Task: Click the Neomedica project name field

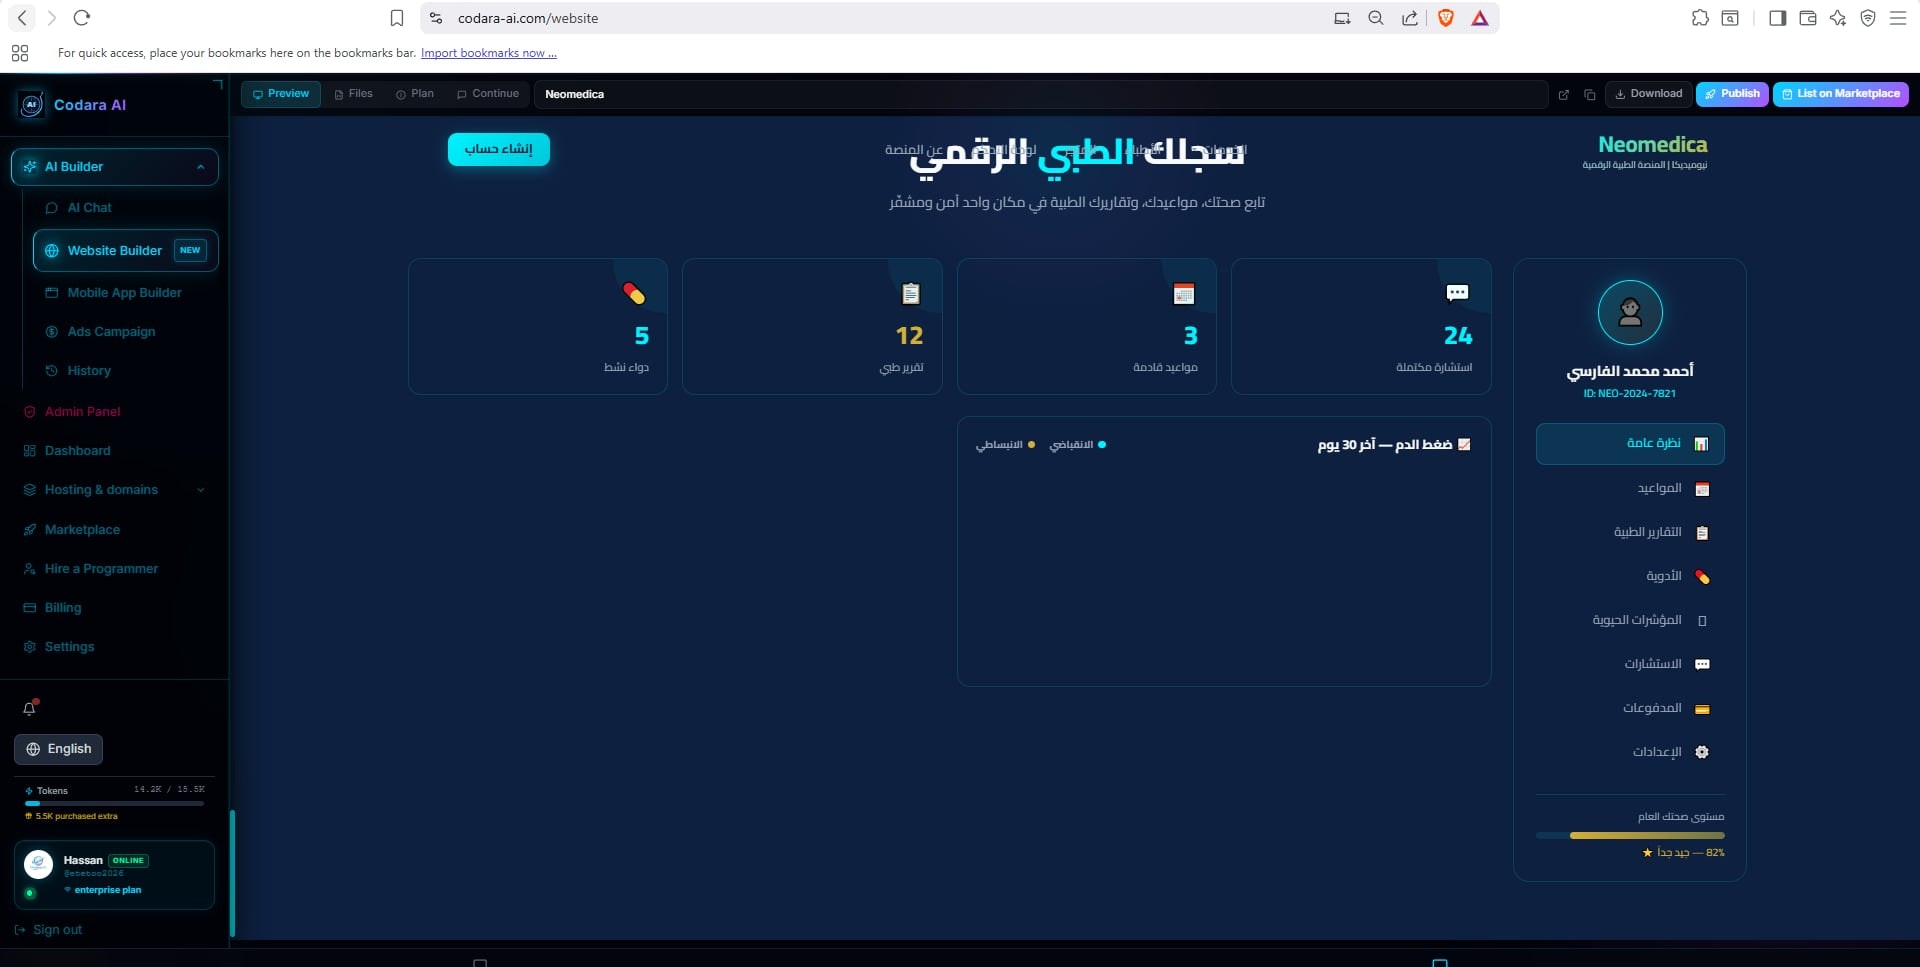Action: click(x=1040, y=94)
